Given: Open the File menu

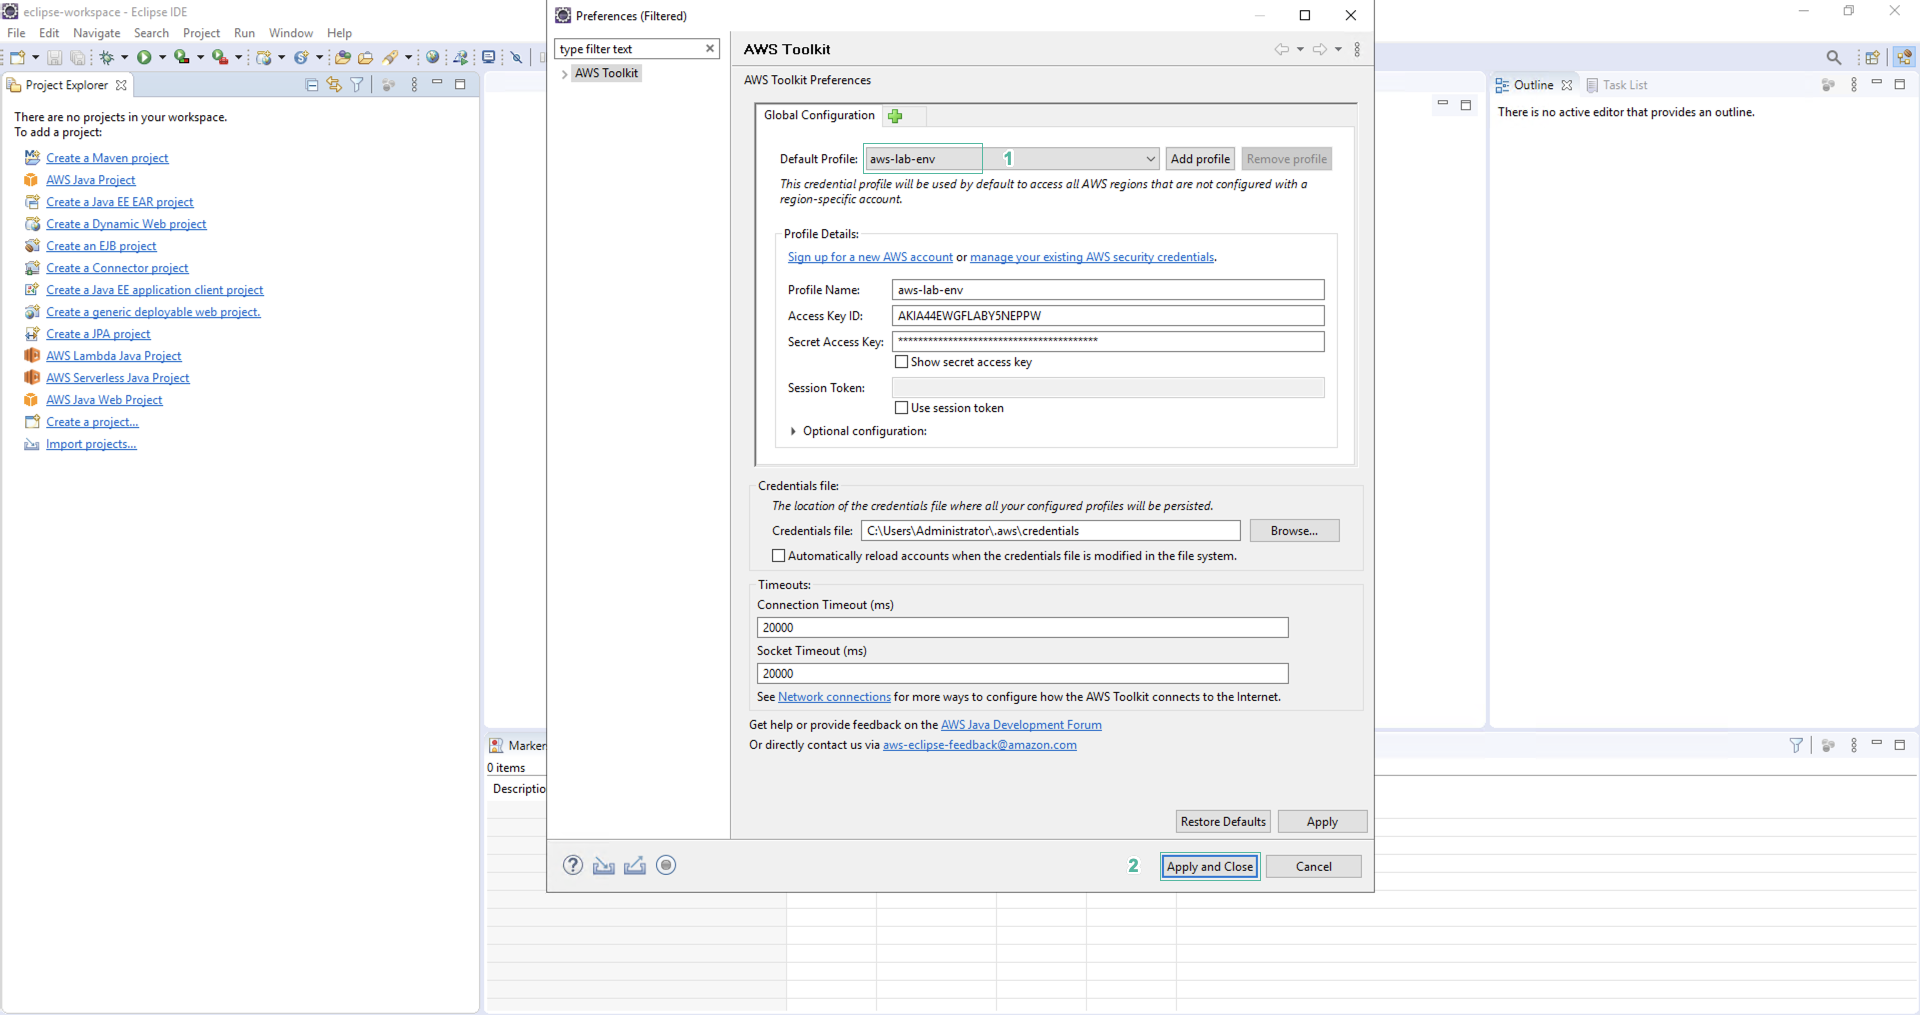Looking at the screenshot, I should pos(16,33).
